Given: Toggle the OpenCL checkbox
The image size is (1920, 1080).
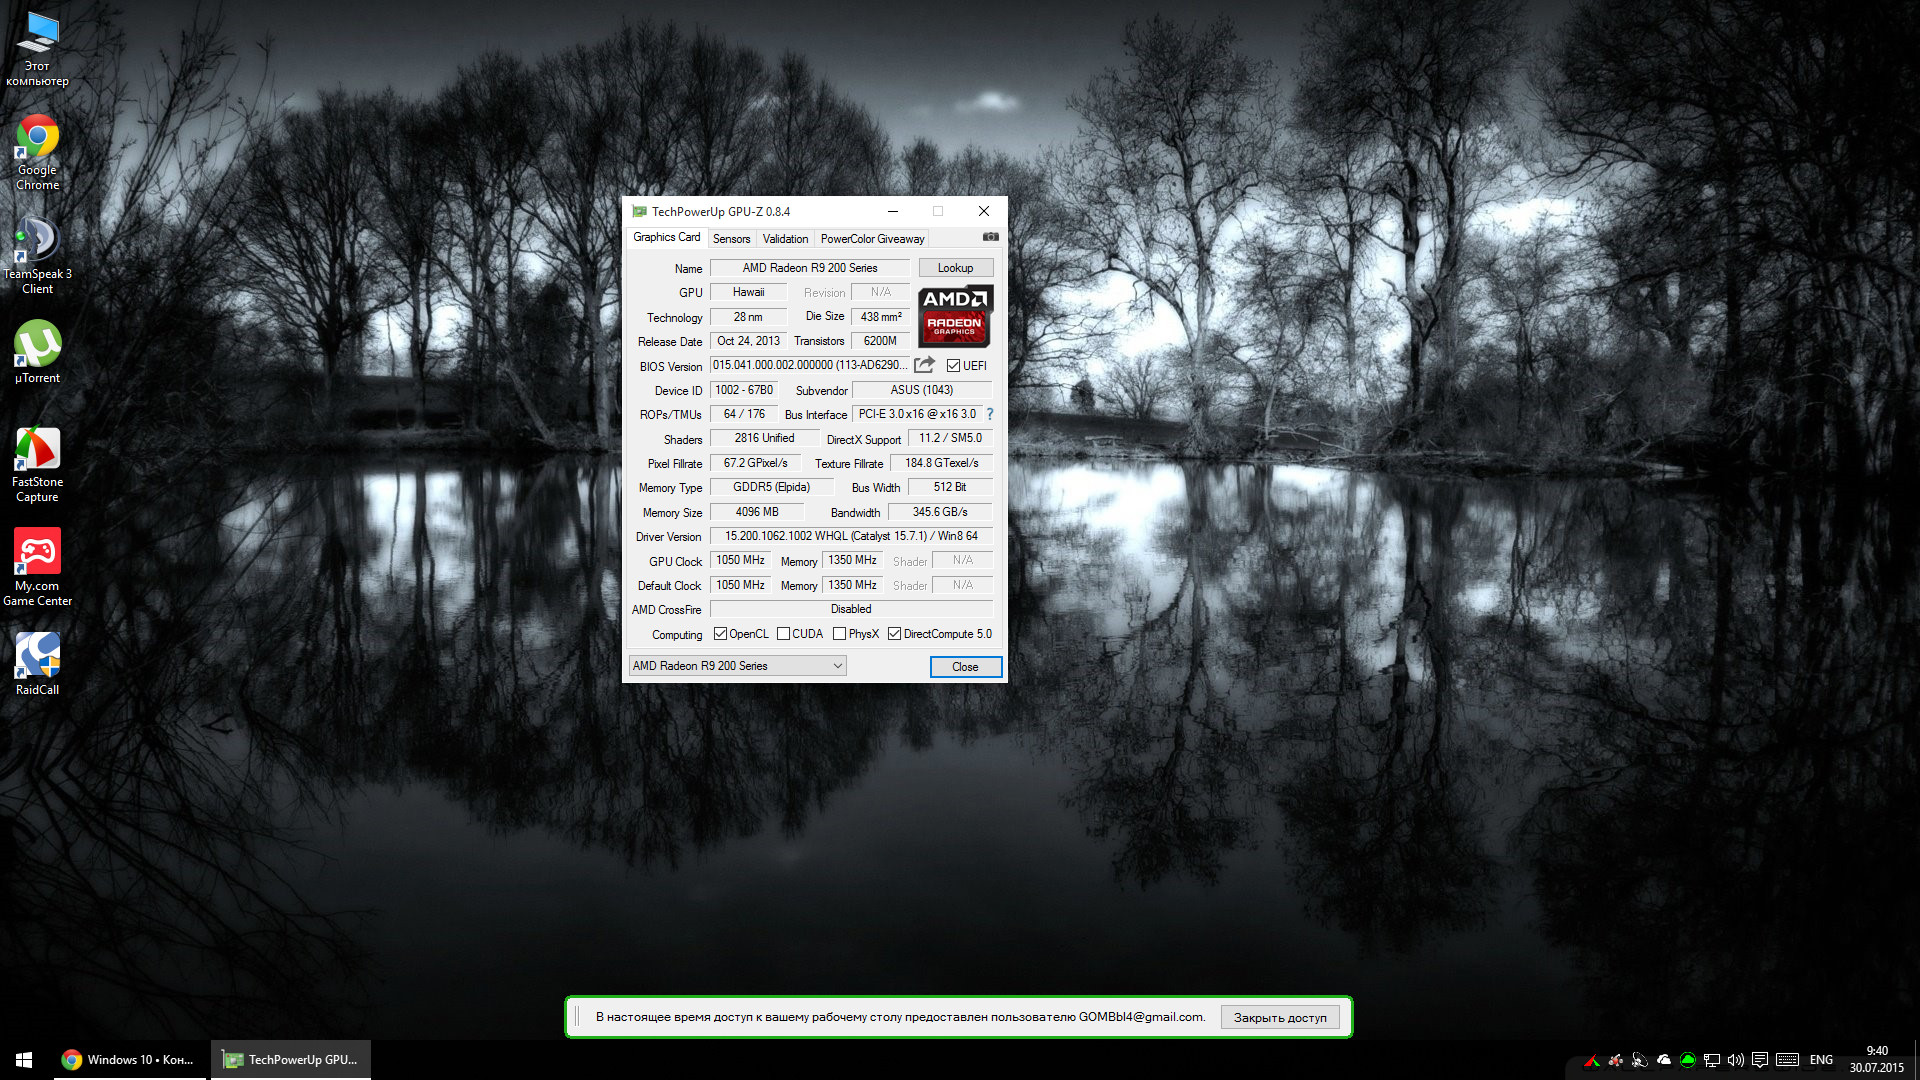Looking at the screenshot, I should 720,634.
